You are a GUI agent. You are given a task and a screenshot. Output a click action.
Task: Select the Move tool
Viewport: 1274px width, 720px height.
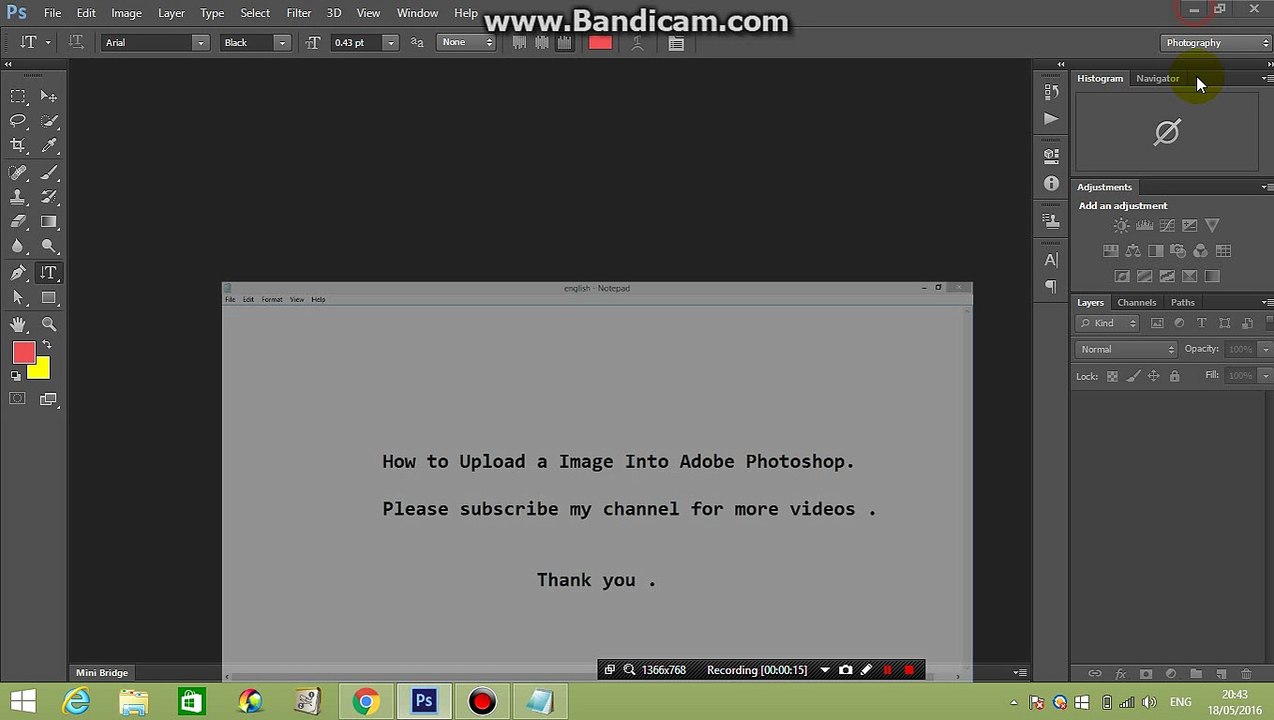coord(48,96)
